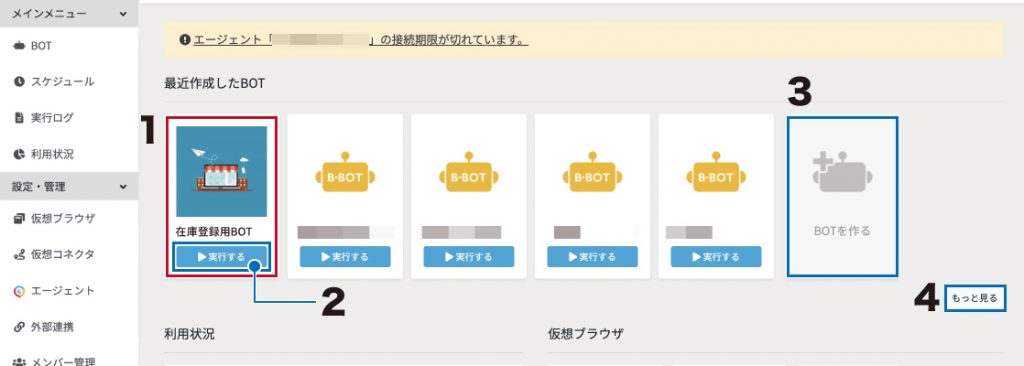Click the メンバー管理 people icon
This screenshot has width=1024, height=366.
19,361
